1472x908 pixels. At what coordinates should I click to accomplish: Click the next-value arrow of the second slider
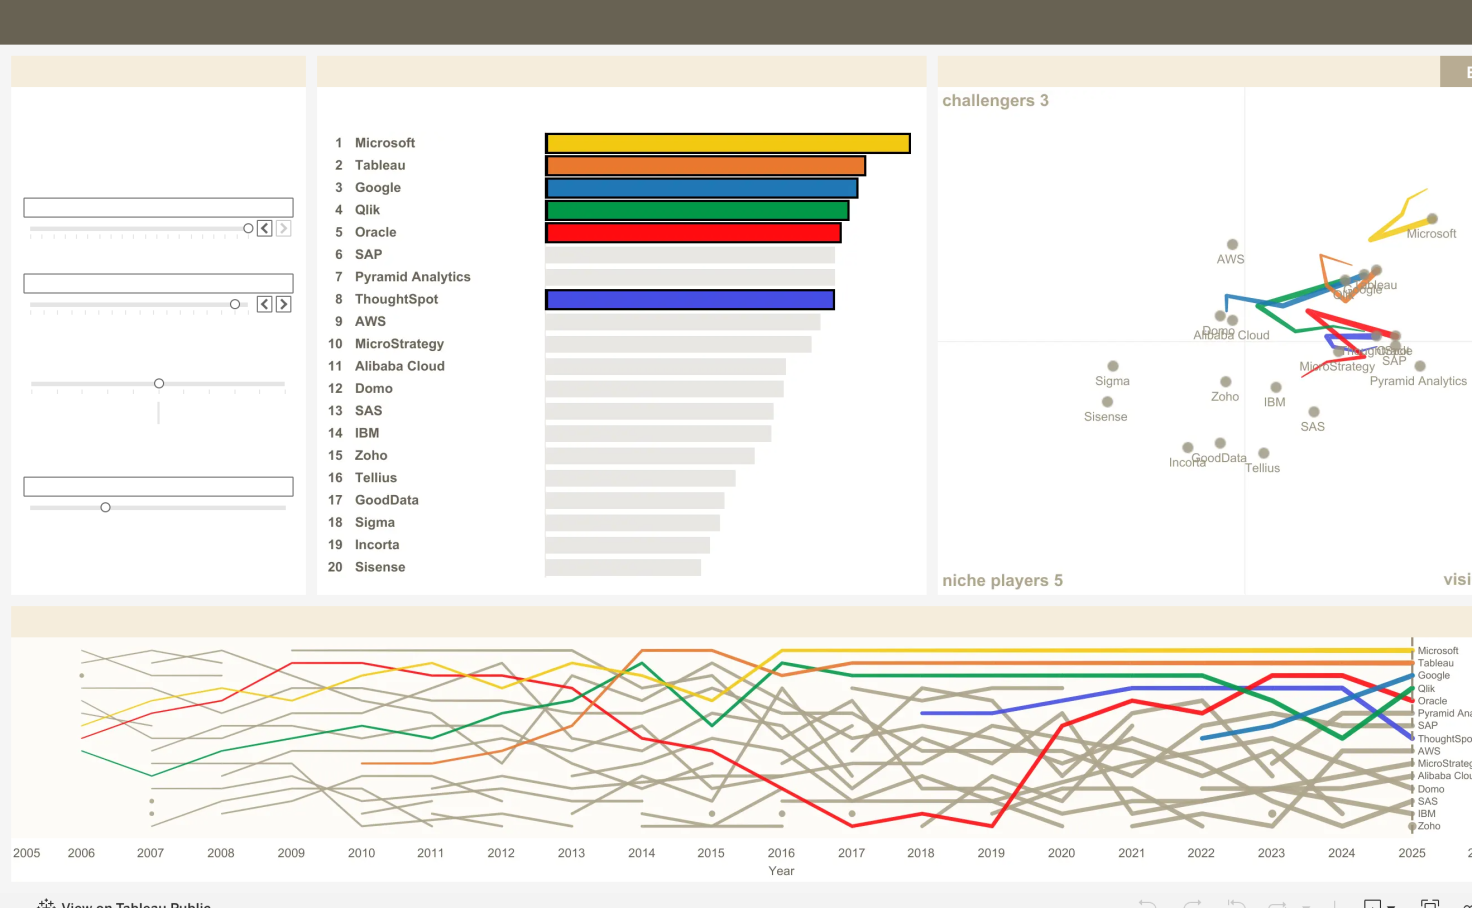284,304
